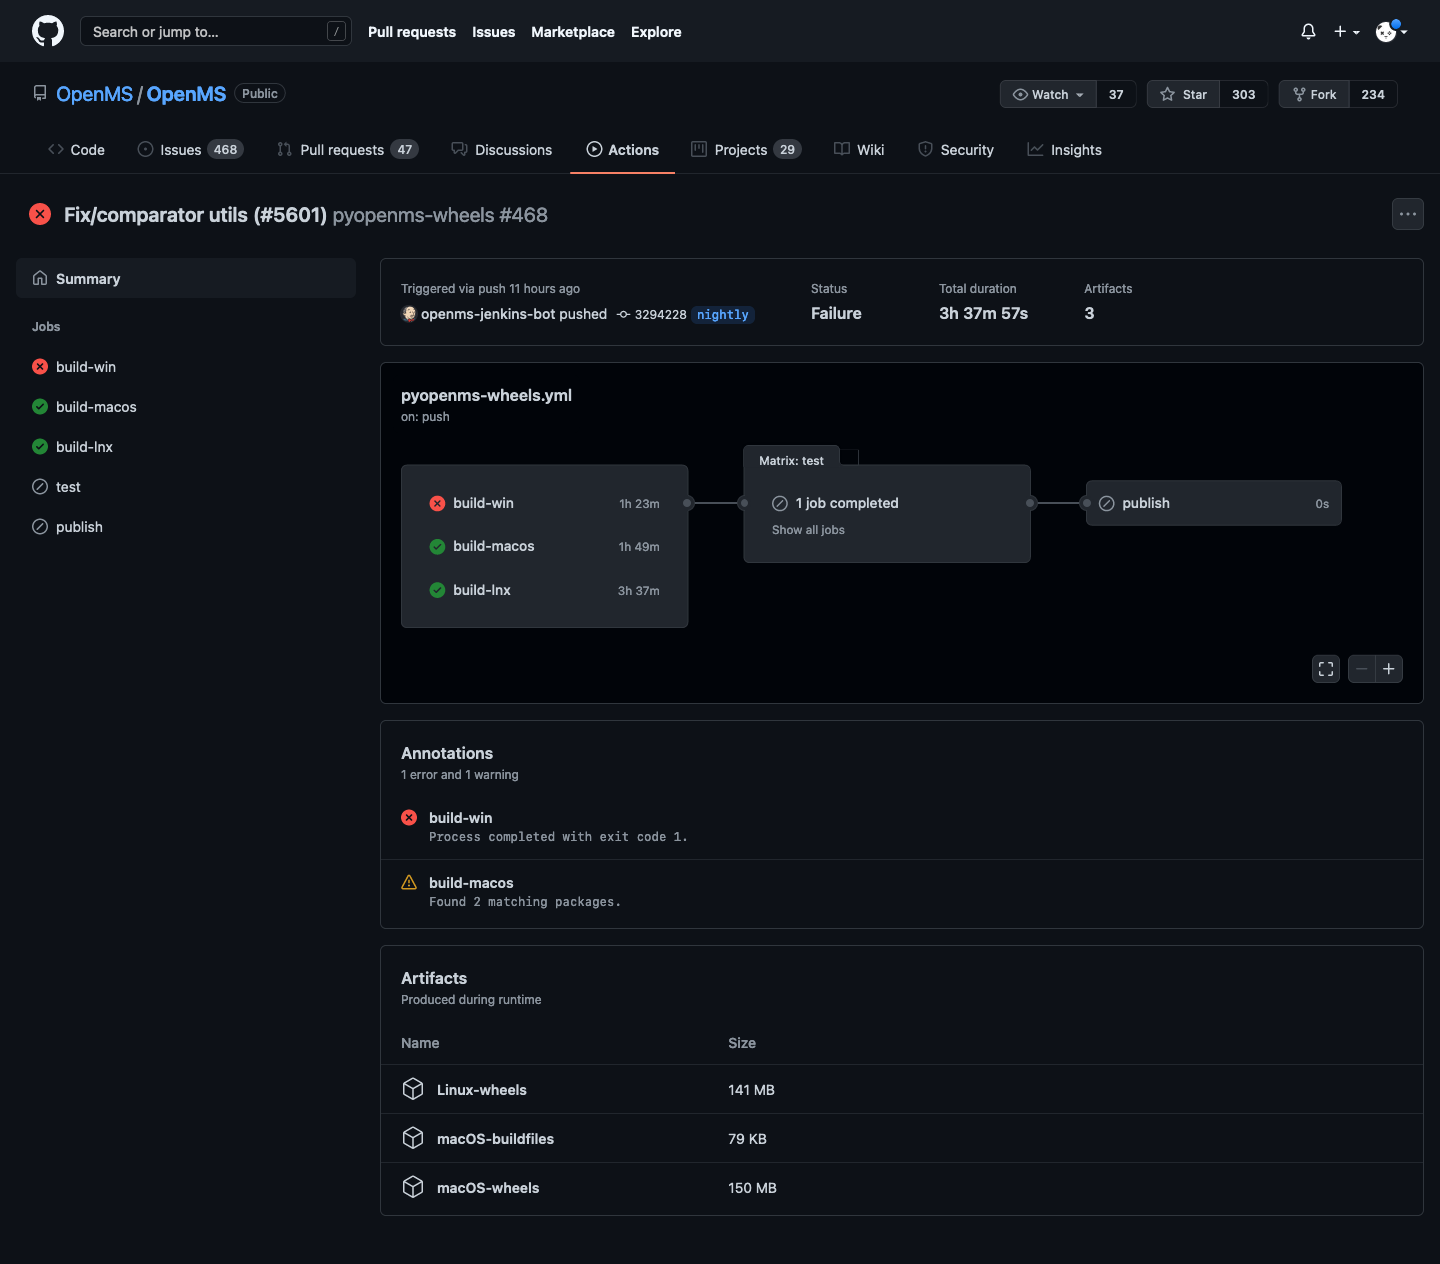Select Summary in the sidebar
The image size is (1440, 1264).
(x=186, y=278)
